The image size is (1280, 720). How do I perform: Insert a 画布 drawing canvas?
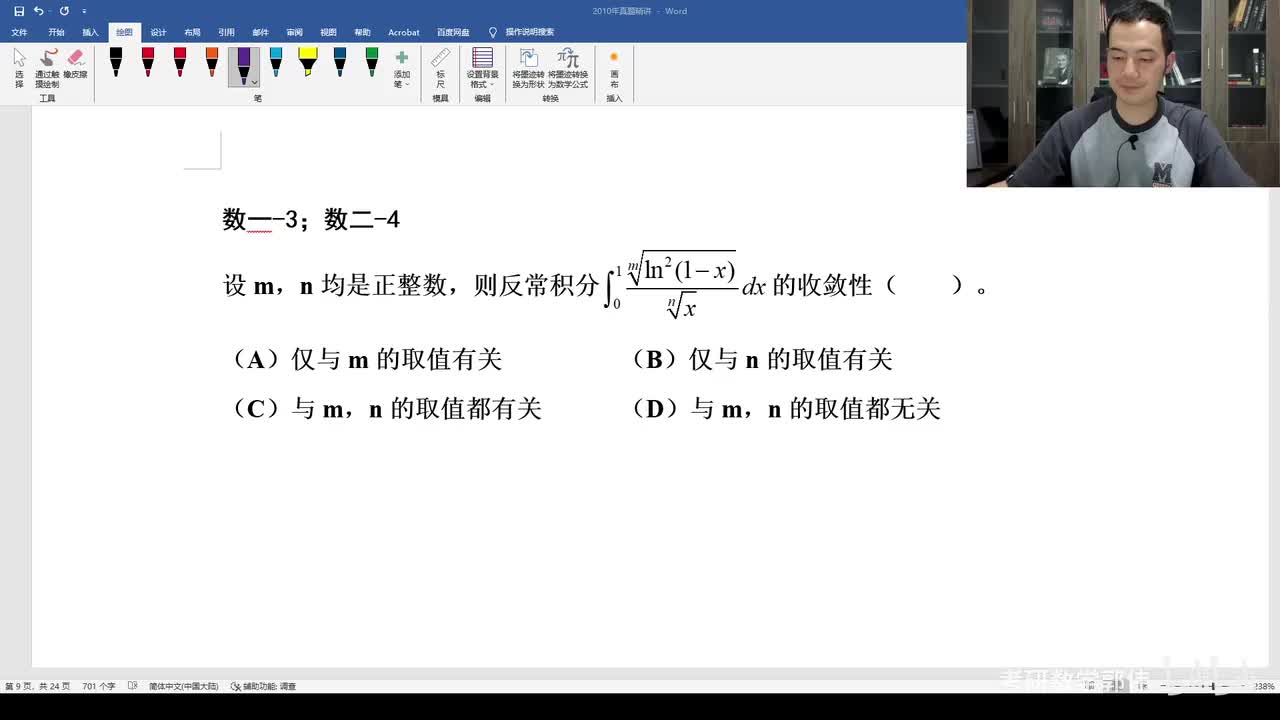coord(614,68)
